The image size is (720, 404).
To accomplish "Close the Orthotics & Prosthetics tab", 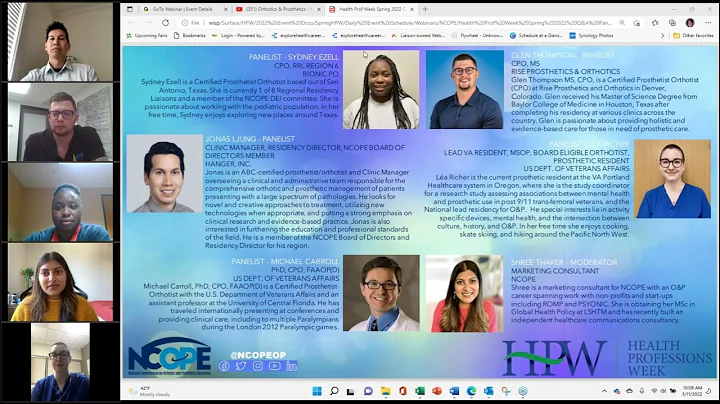I will 319,9.
